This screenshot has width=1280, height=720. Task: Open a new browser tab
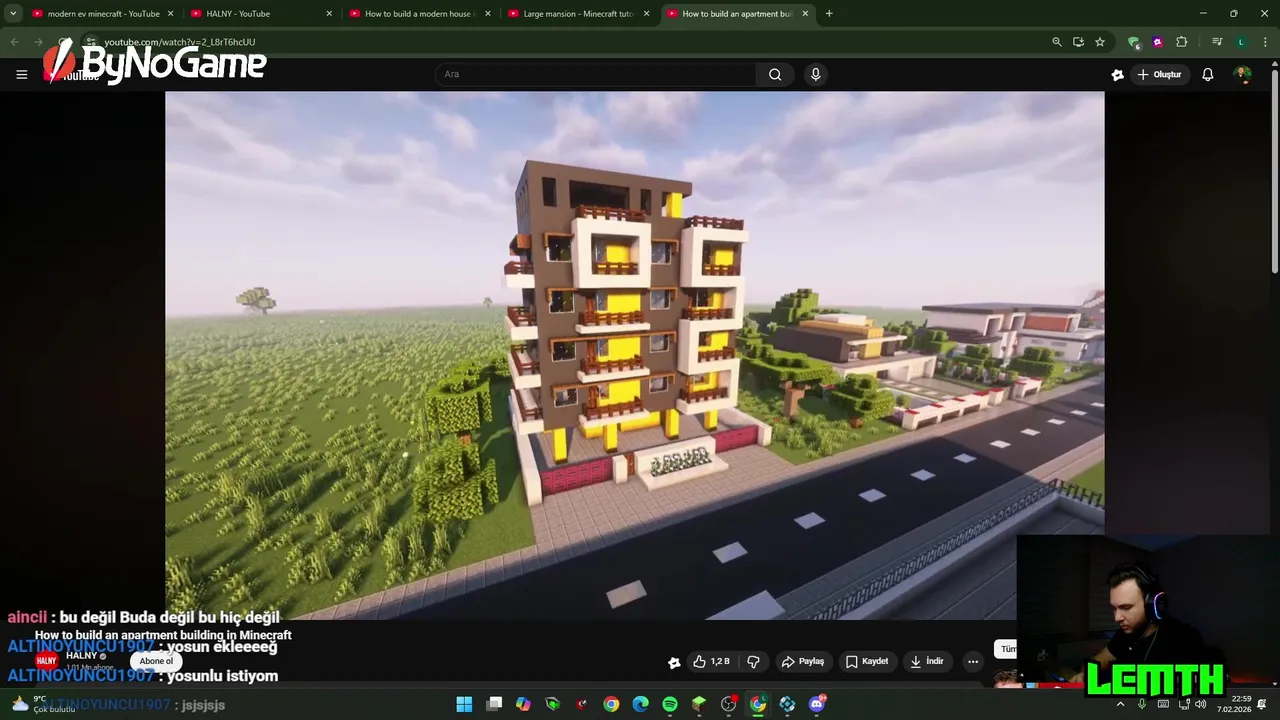829,14
